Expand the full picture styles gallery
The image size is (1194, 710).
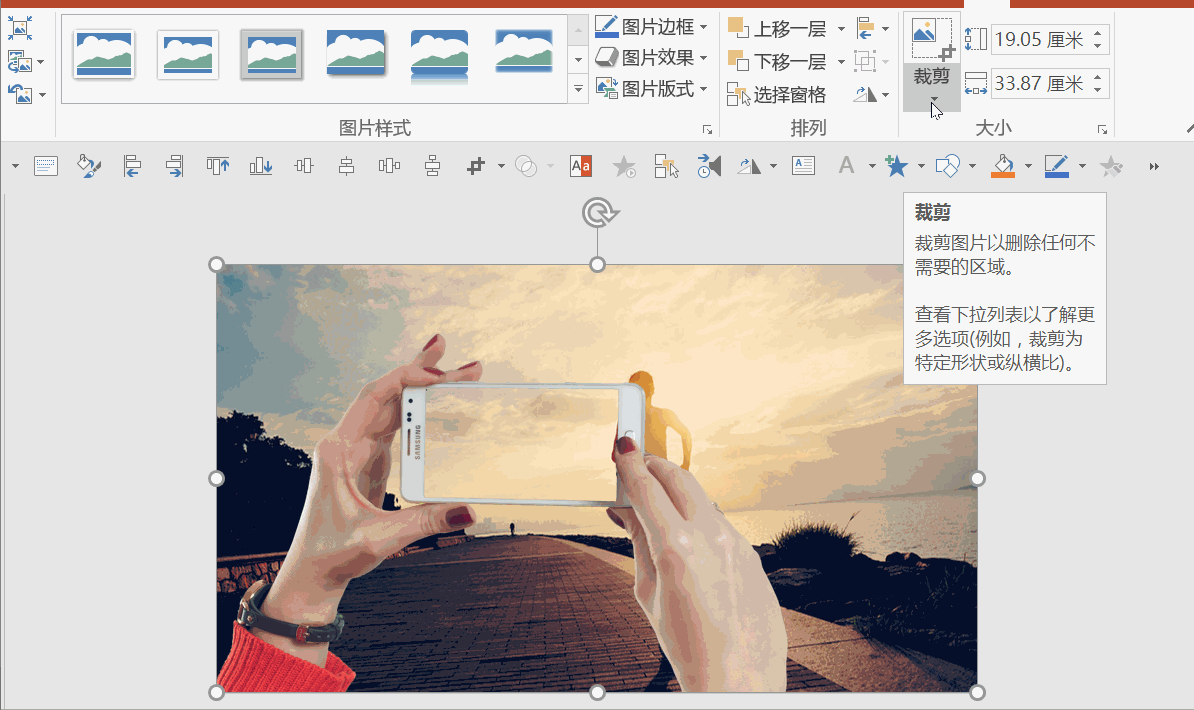coord(578,89)
